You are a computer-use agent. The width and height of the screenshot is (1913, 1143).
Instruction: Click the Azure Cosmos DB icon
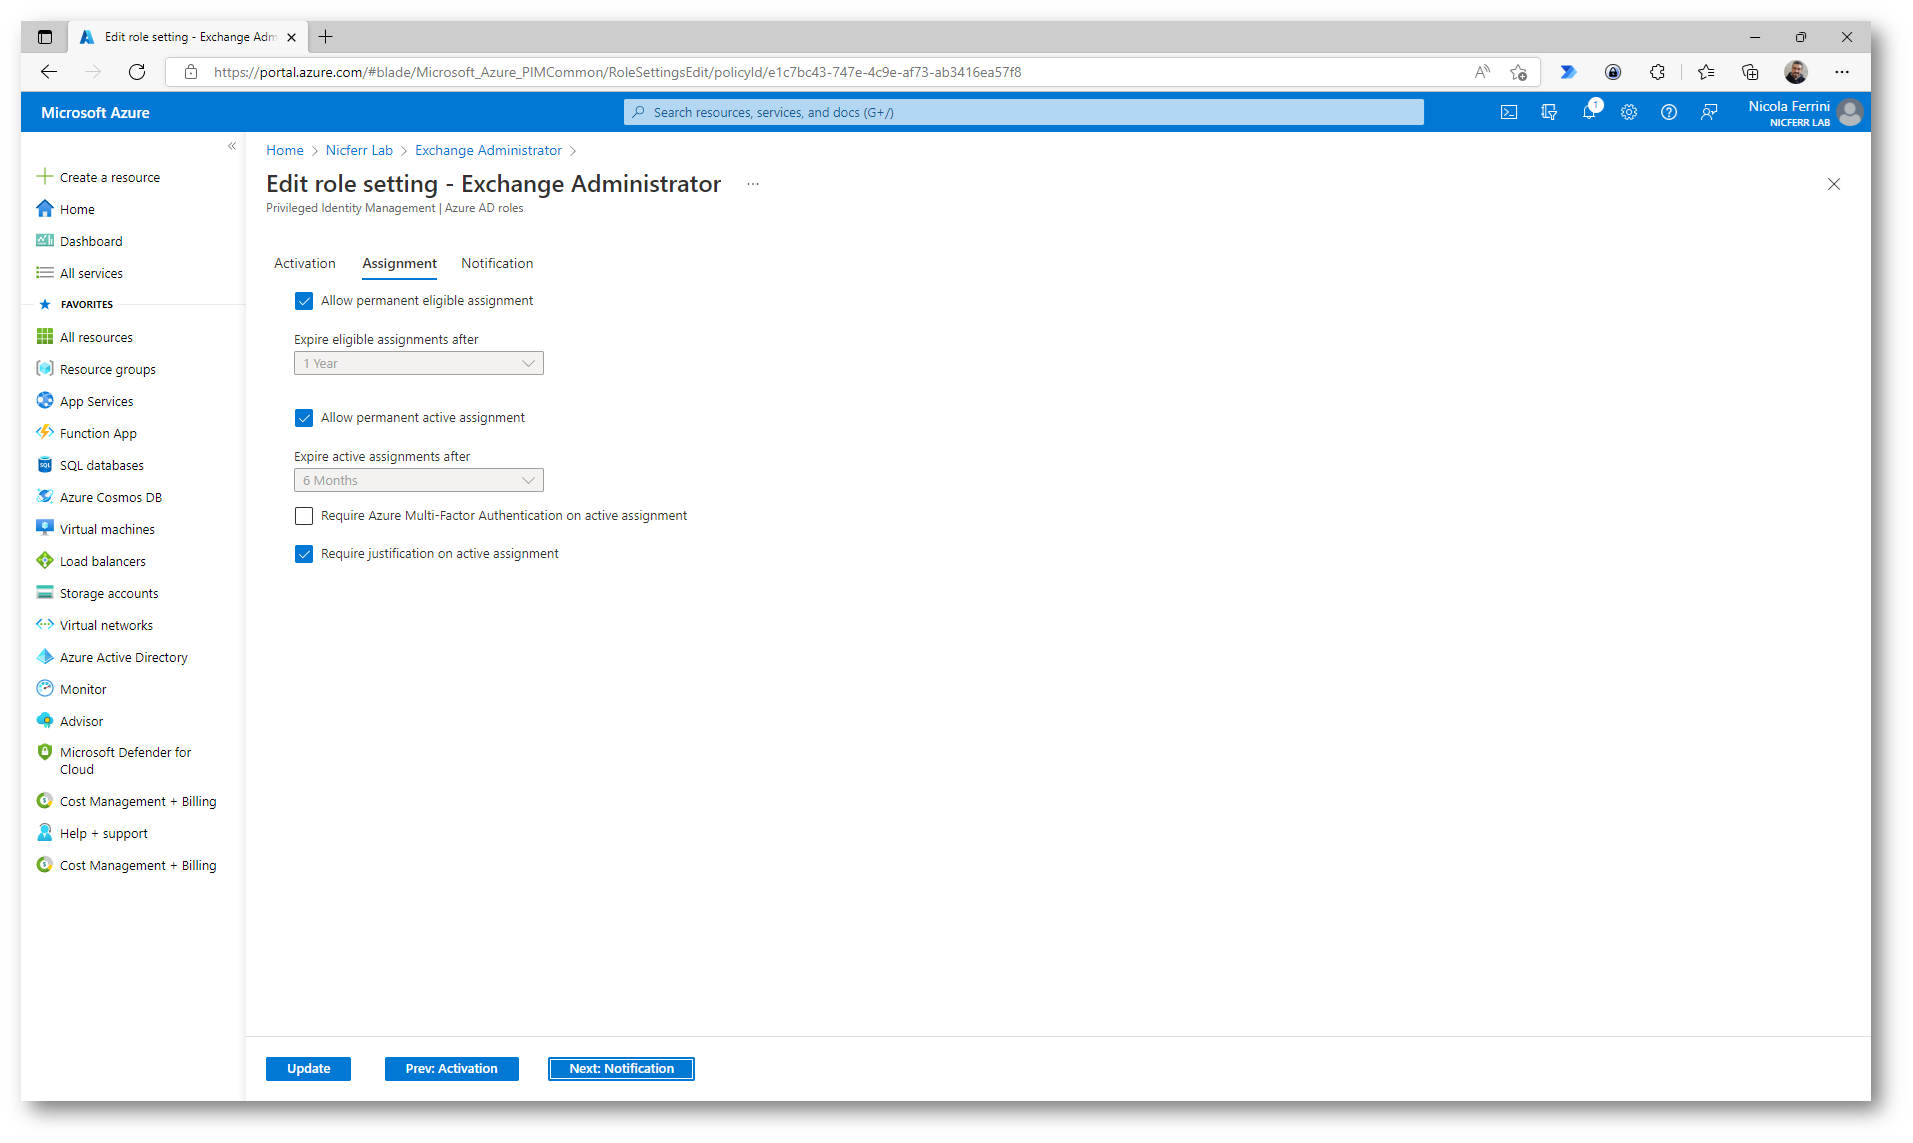pos(45,497)
